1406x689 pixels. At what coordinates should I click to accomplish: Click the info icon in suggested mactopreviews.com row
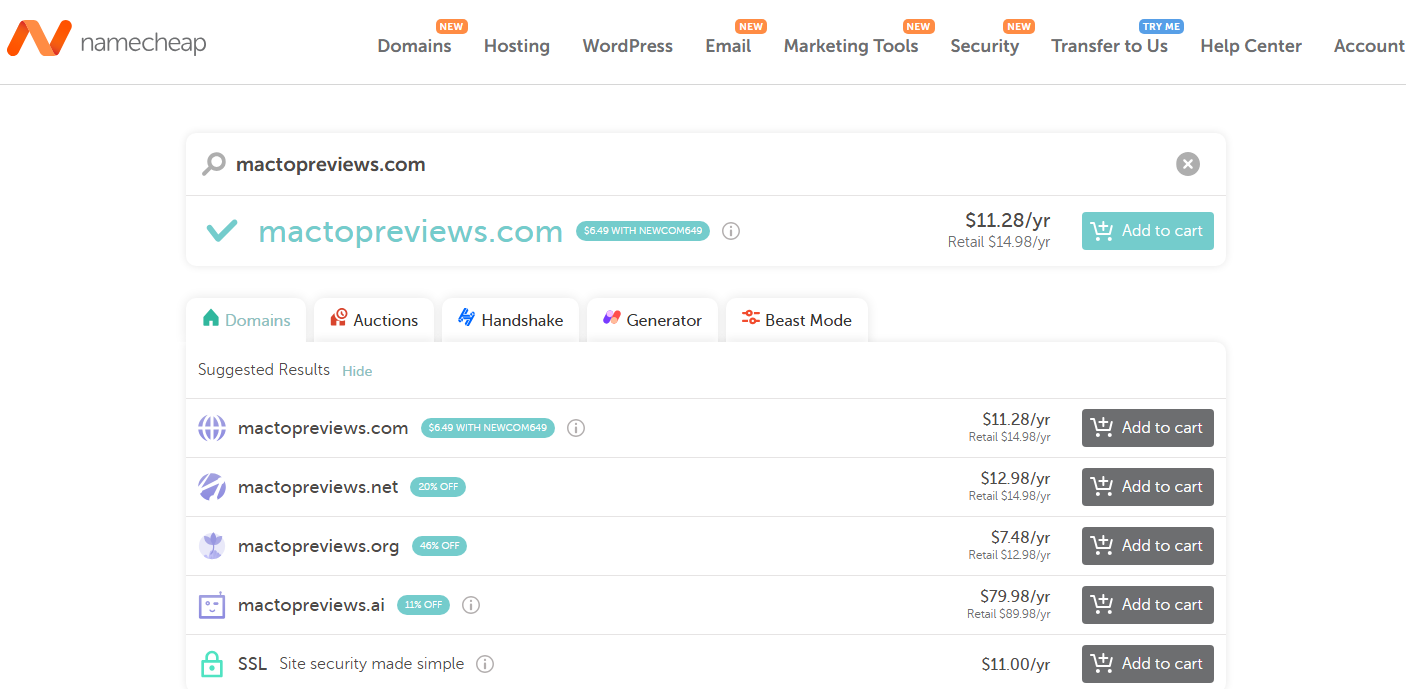576,428
